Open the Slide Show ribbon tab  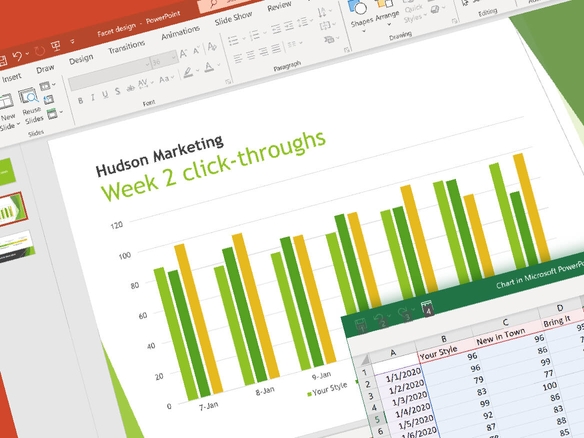point(234,19)
